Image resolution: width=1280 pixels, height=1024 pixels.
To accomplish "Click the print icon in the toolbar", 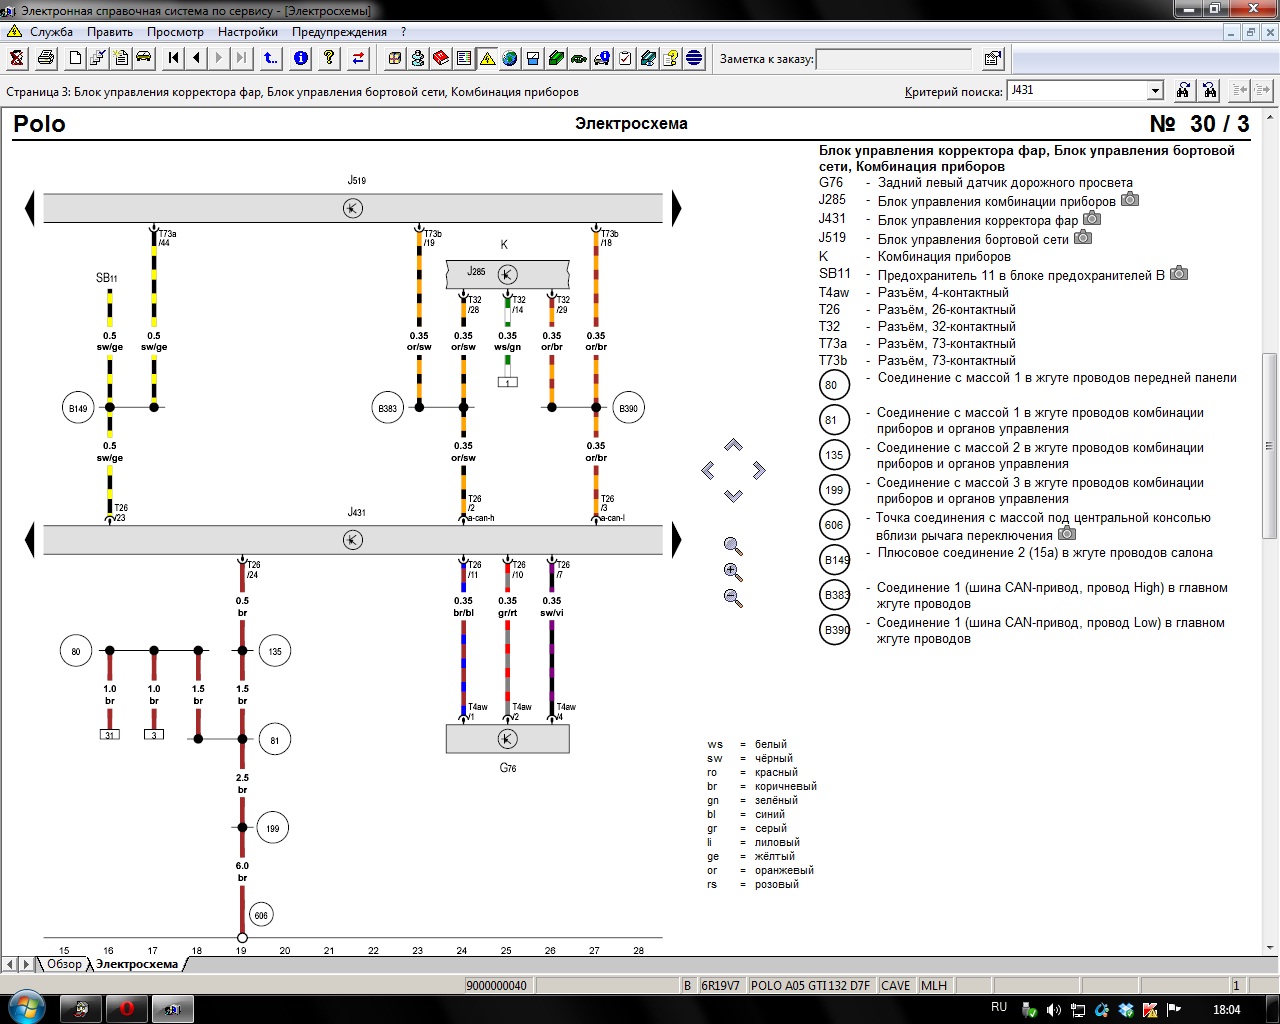I will tap(46, 58).
